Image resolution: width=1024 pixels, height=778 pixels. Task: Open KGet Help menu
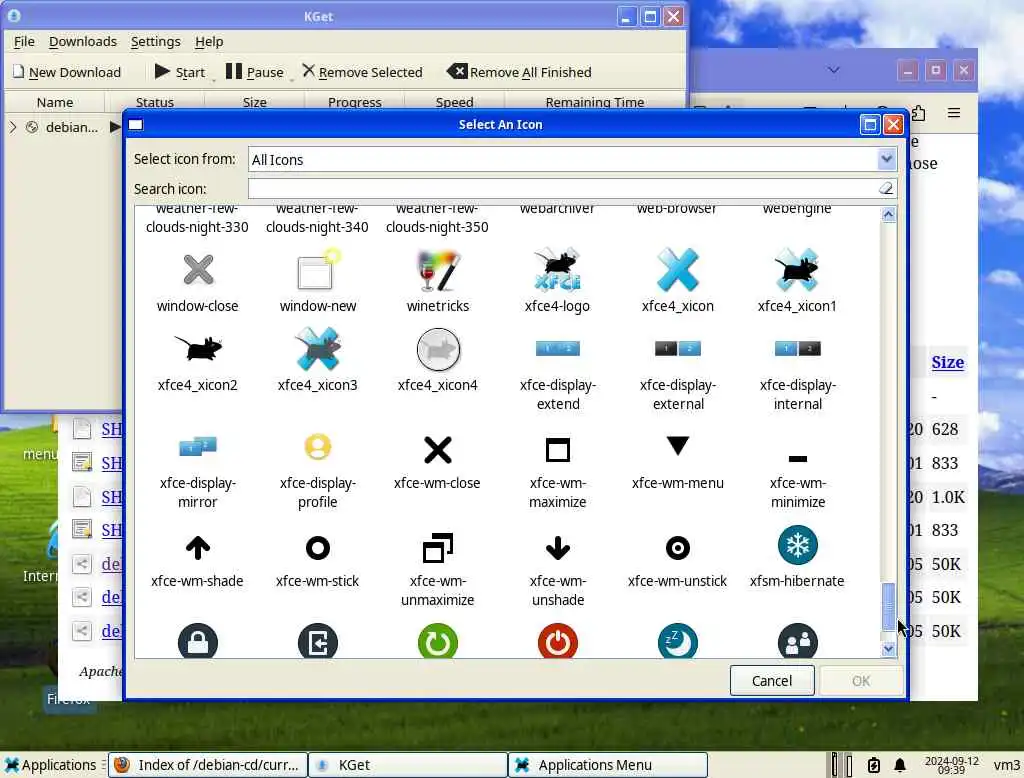point(209,42)
